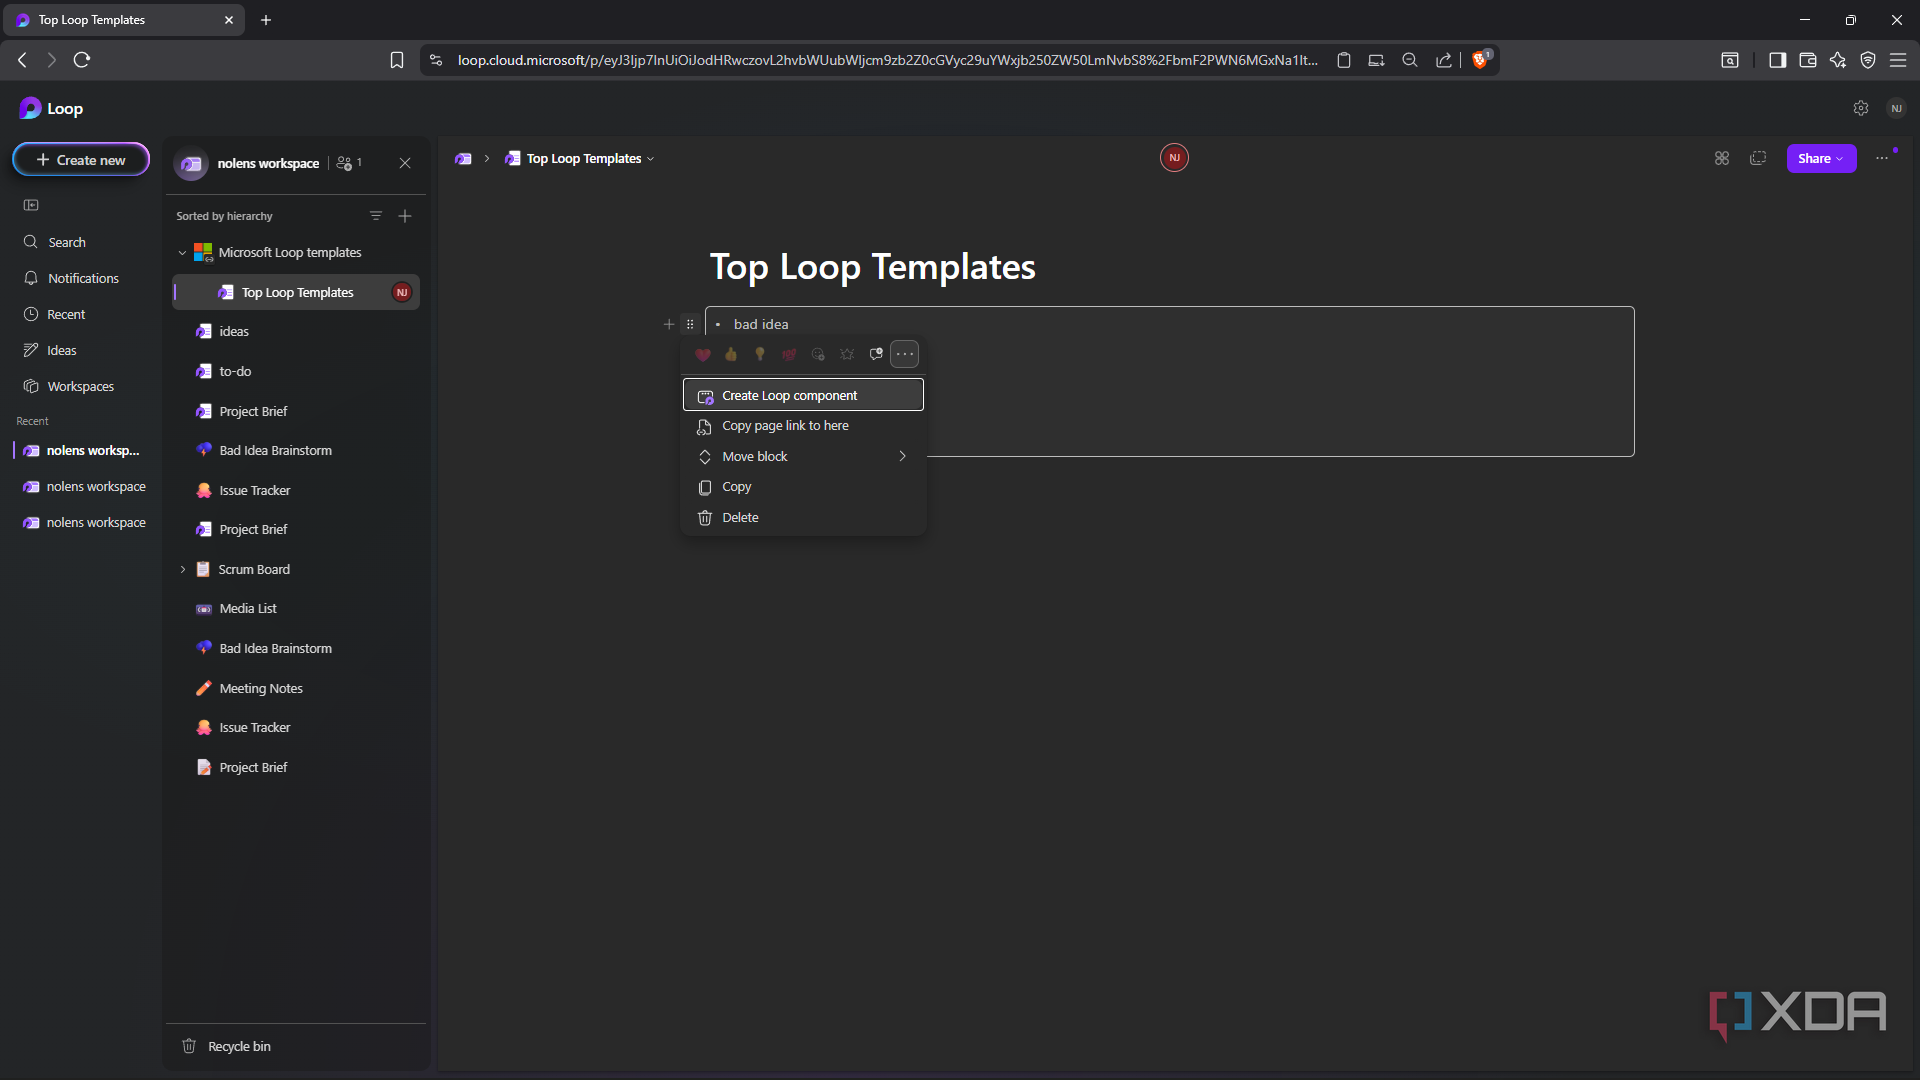The height and width of the screenshot is (1080, 1920).
Task: Open a new browser tab
Action: click(266, 20)
